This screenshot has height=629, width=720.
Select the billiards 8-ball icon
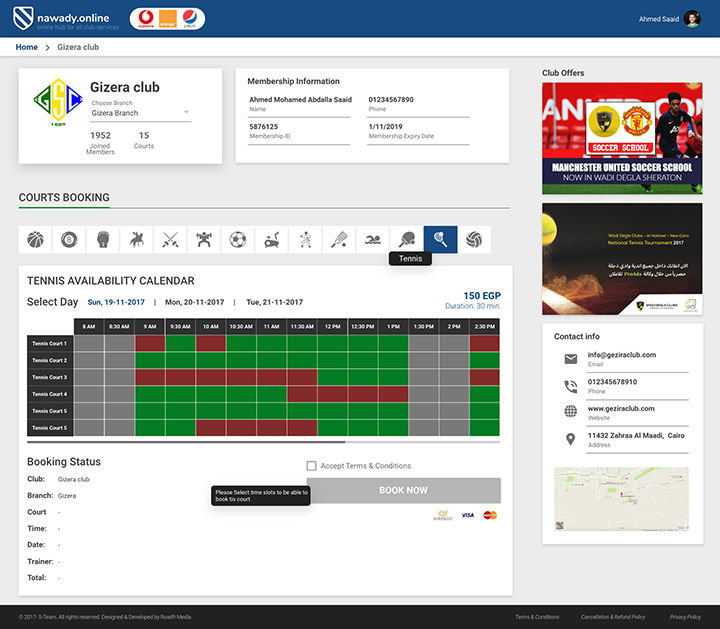pyautogui.click(x=69, y=240)
